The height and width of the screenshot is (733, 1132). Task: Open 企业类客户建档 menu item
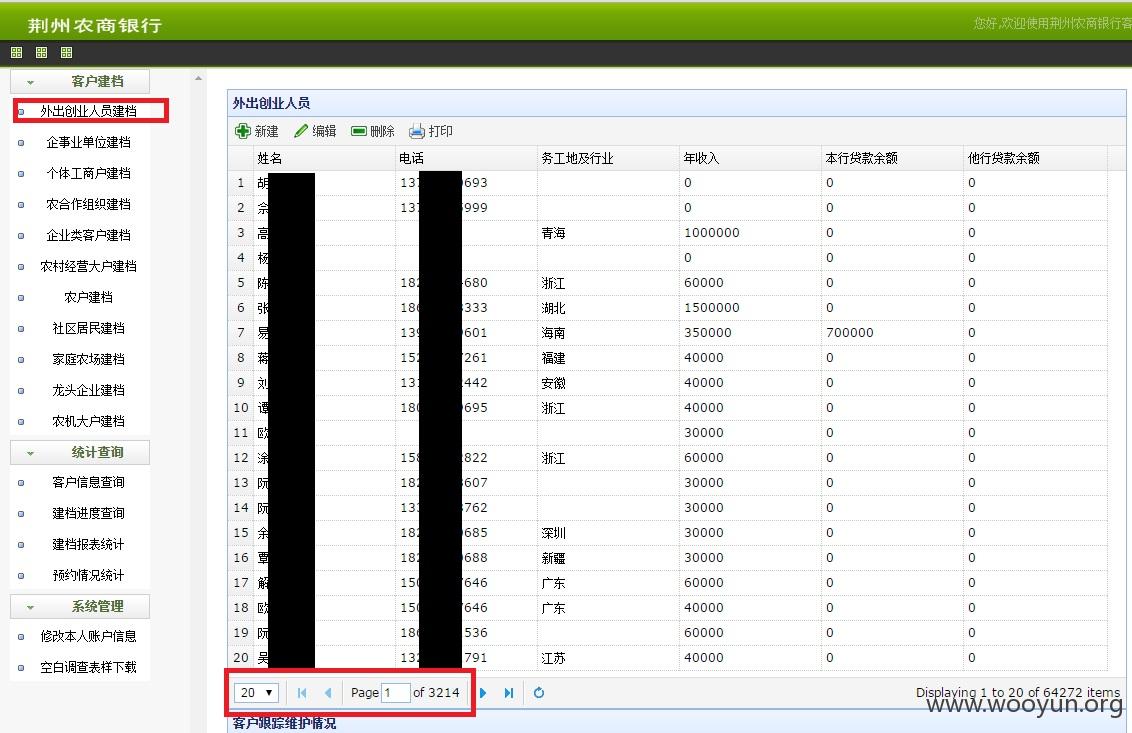[x=88, y=235]
